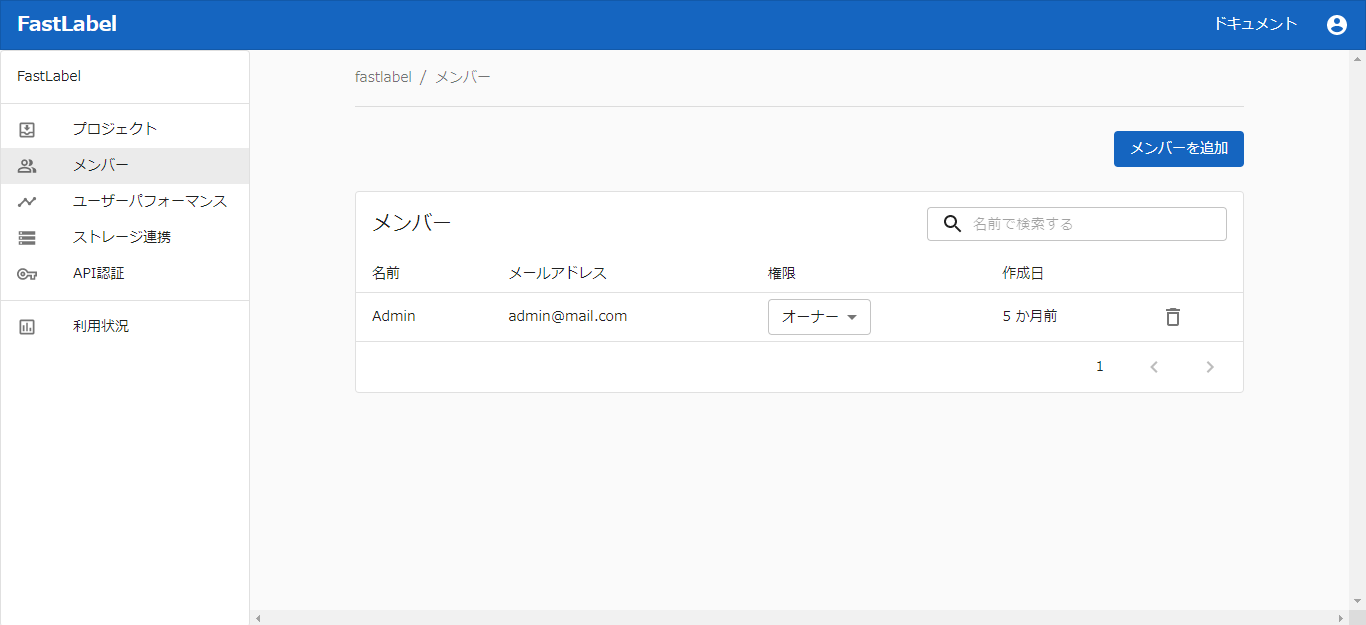Image resolution: width=1366 pixels, height=625 pixels.
Task: Go to previous page chevron
Action: tap(1154, 367)
